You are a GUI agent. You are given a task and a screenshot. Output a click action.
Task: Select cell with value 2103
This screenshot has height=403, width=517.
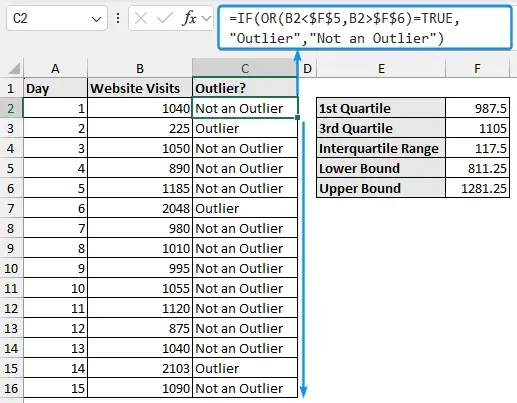coord(140,368)
